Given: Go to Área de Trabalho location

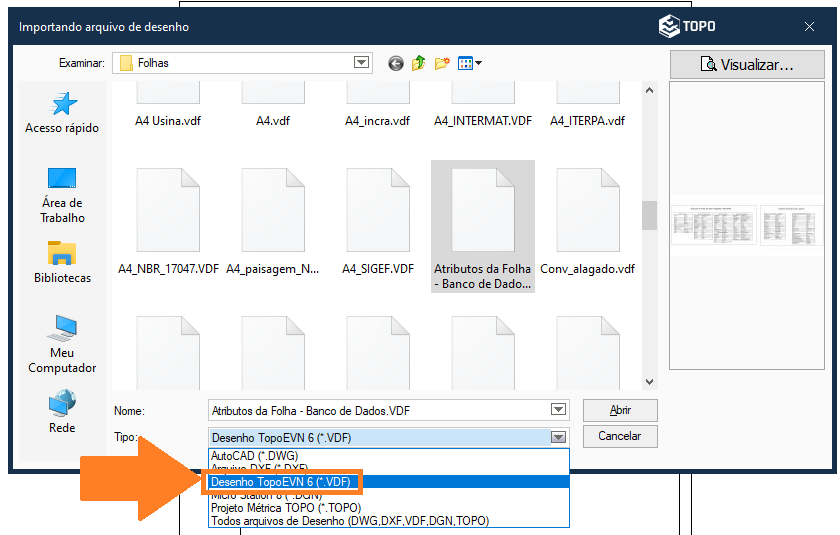Looking at the screenshot, I should tap(62, 194).
